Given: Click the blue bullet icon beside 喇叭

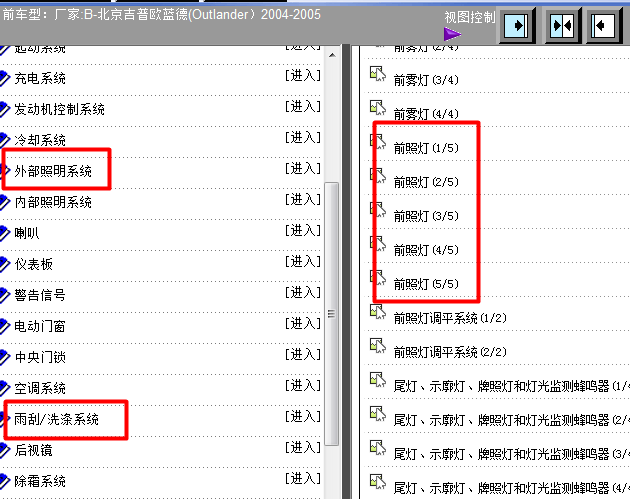Looking at the screenshot, I should coord(4,233).
